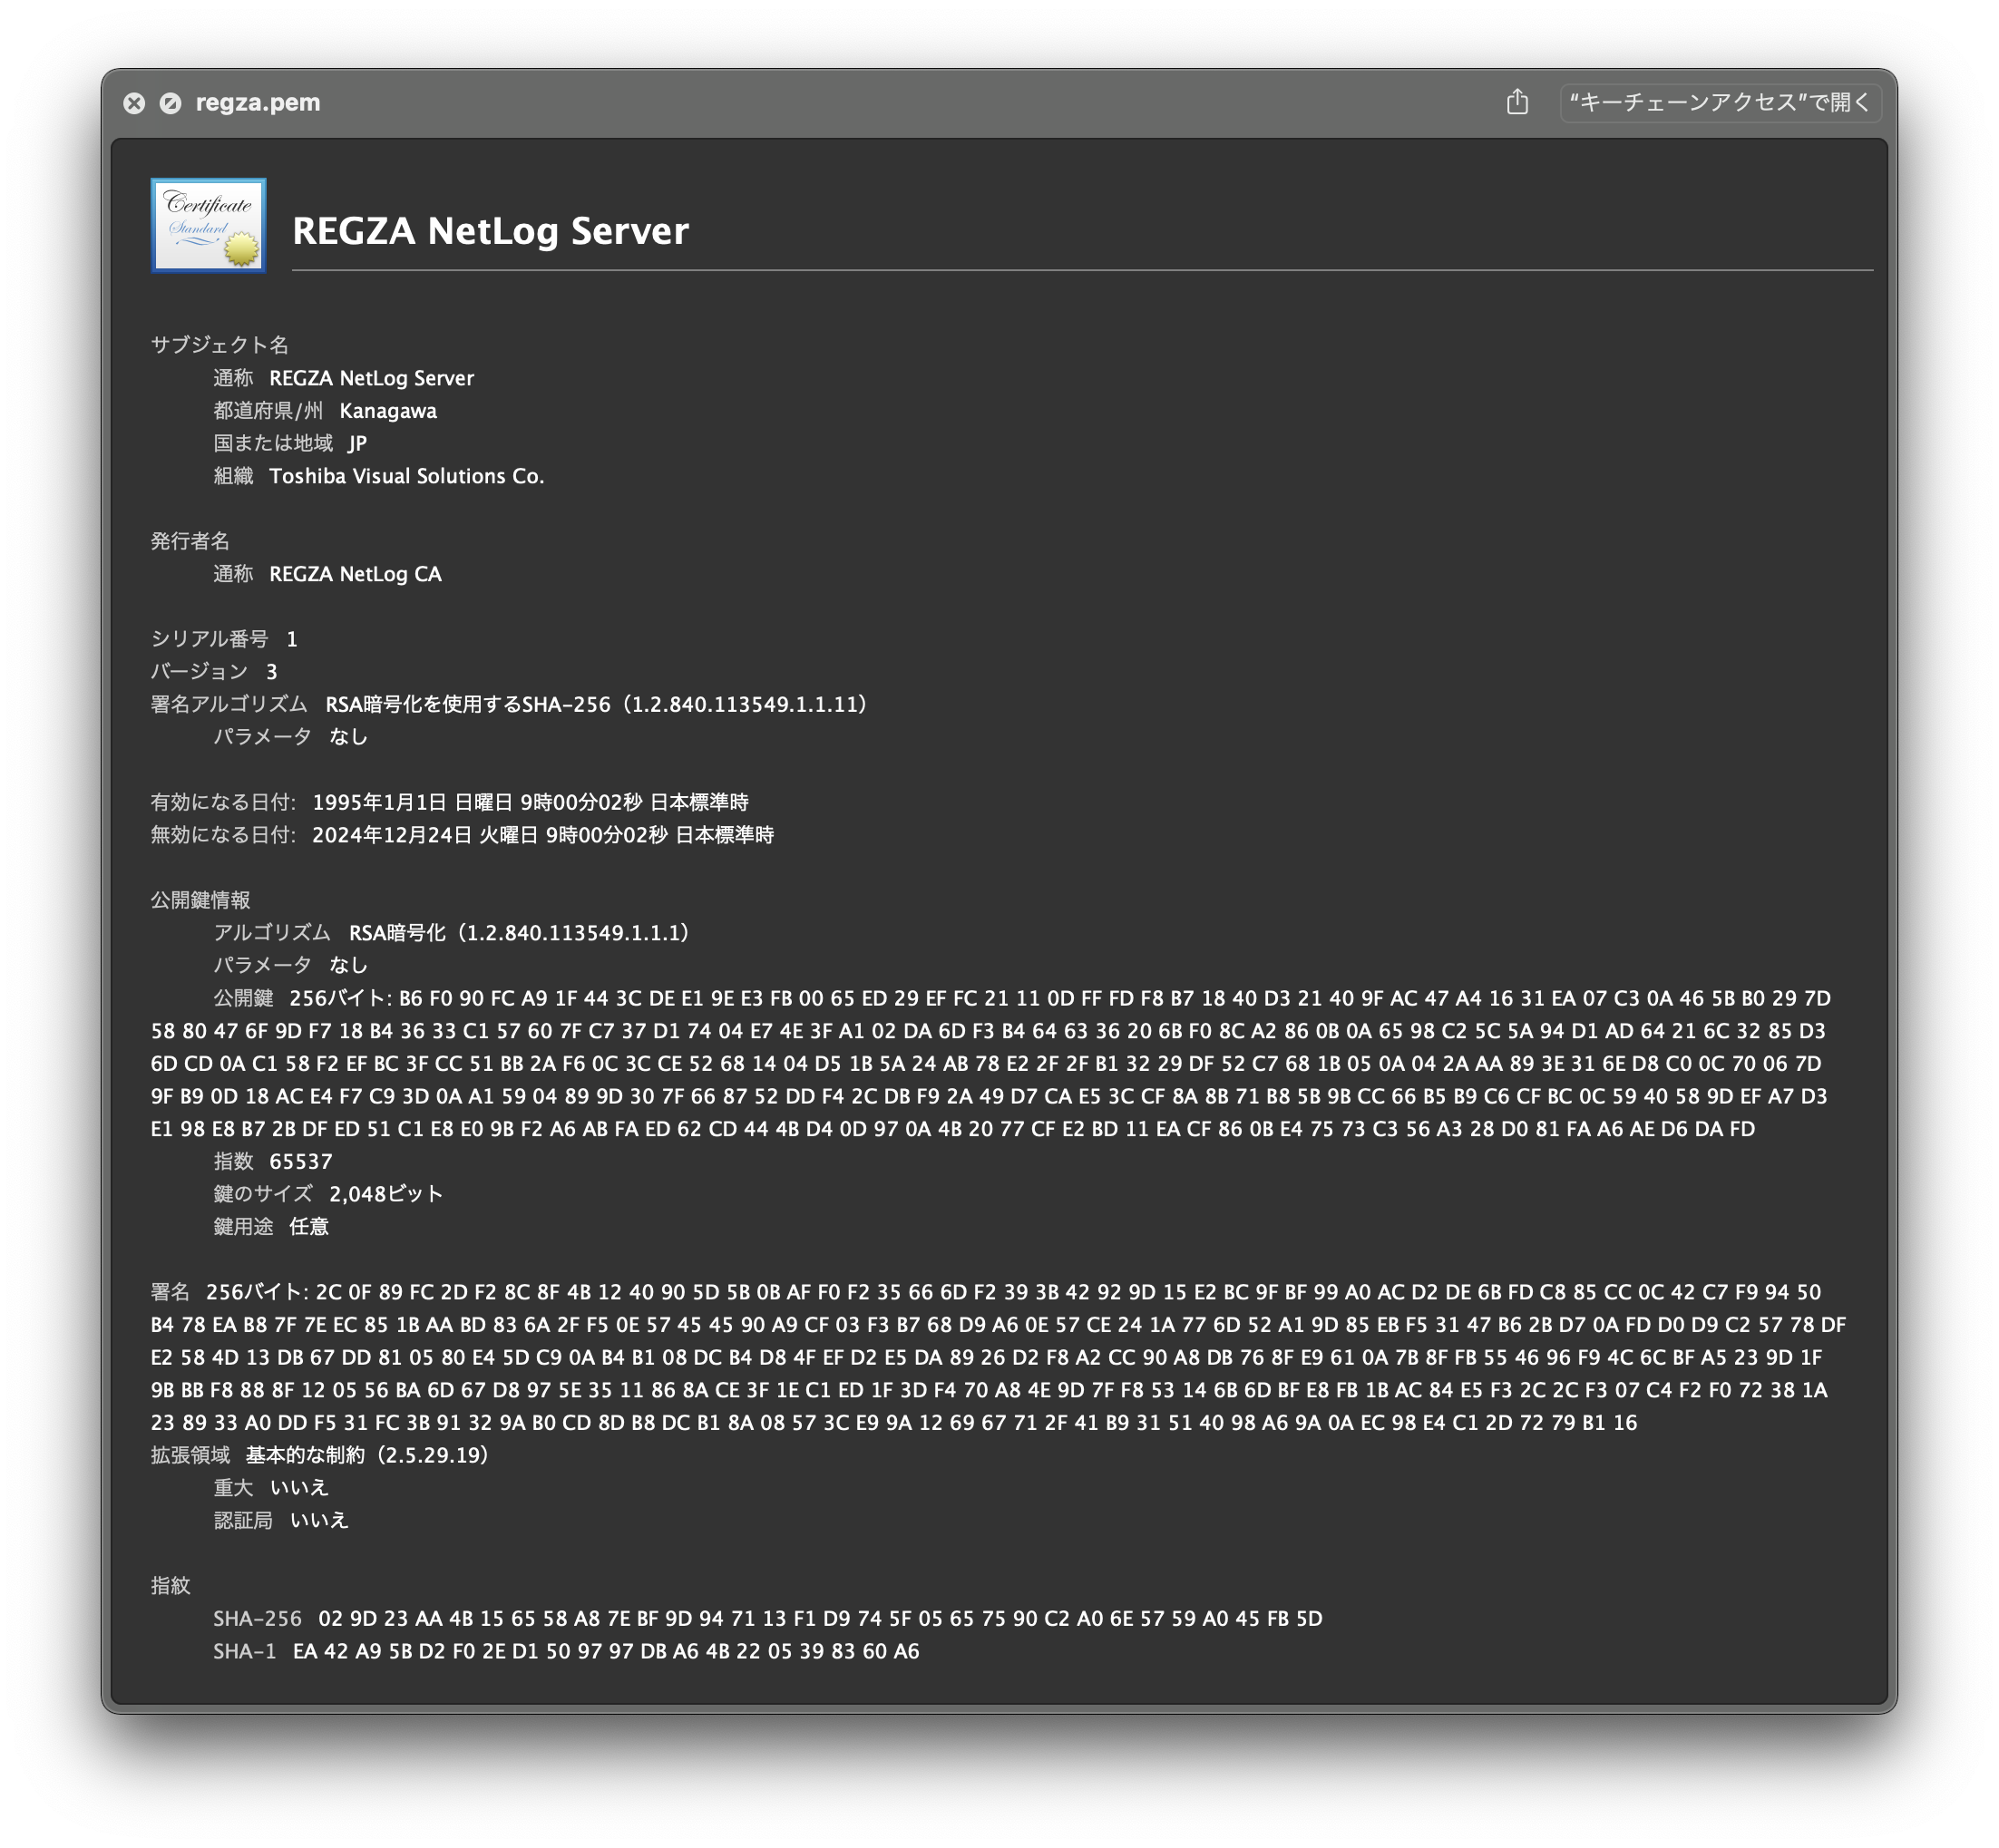Screen dimensions: 1999x1848
Task: Click the 署名 256バイト hex data
Action: click(998, 1357)
